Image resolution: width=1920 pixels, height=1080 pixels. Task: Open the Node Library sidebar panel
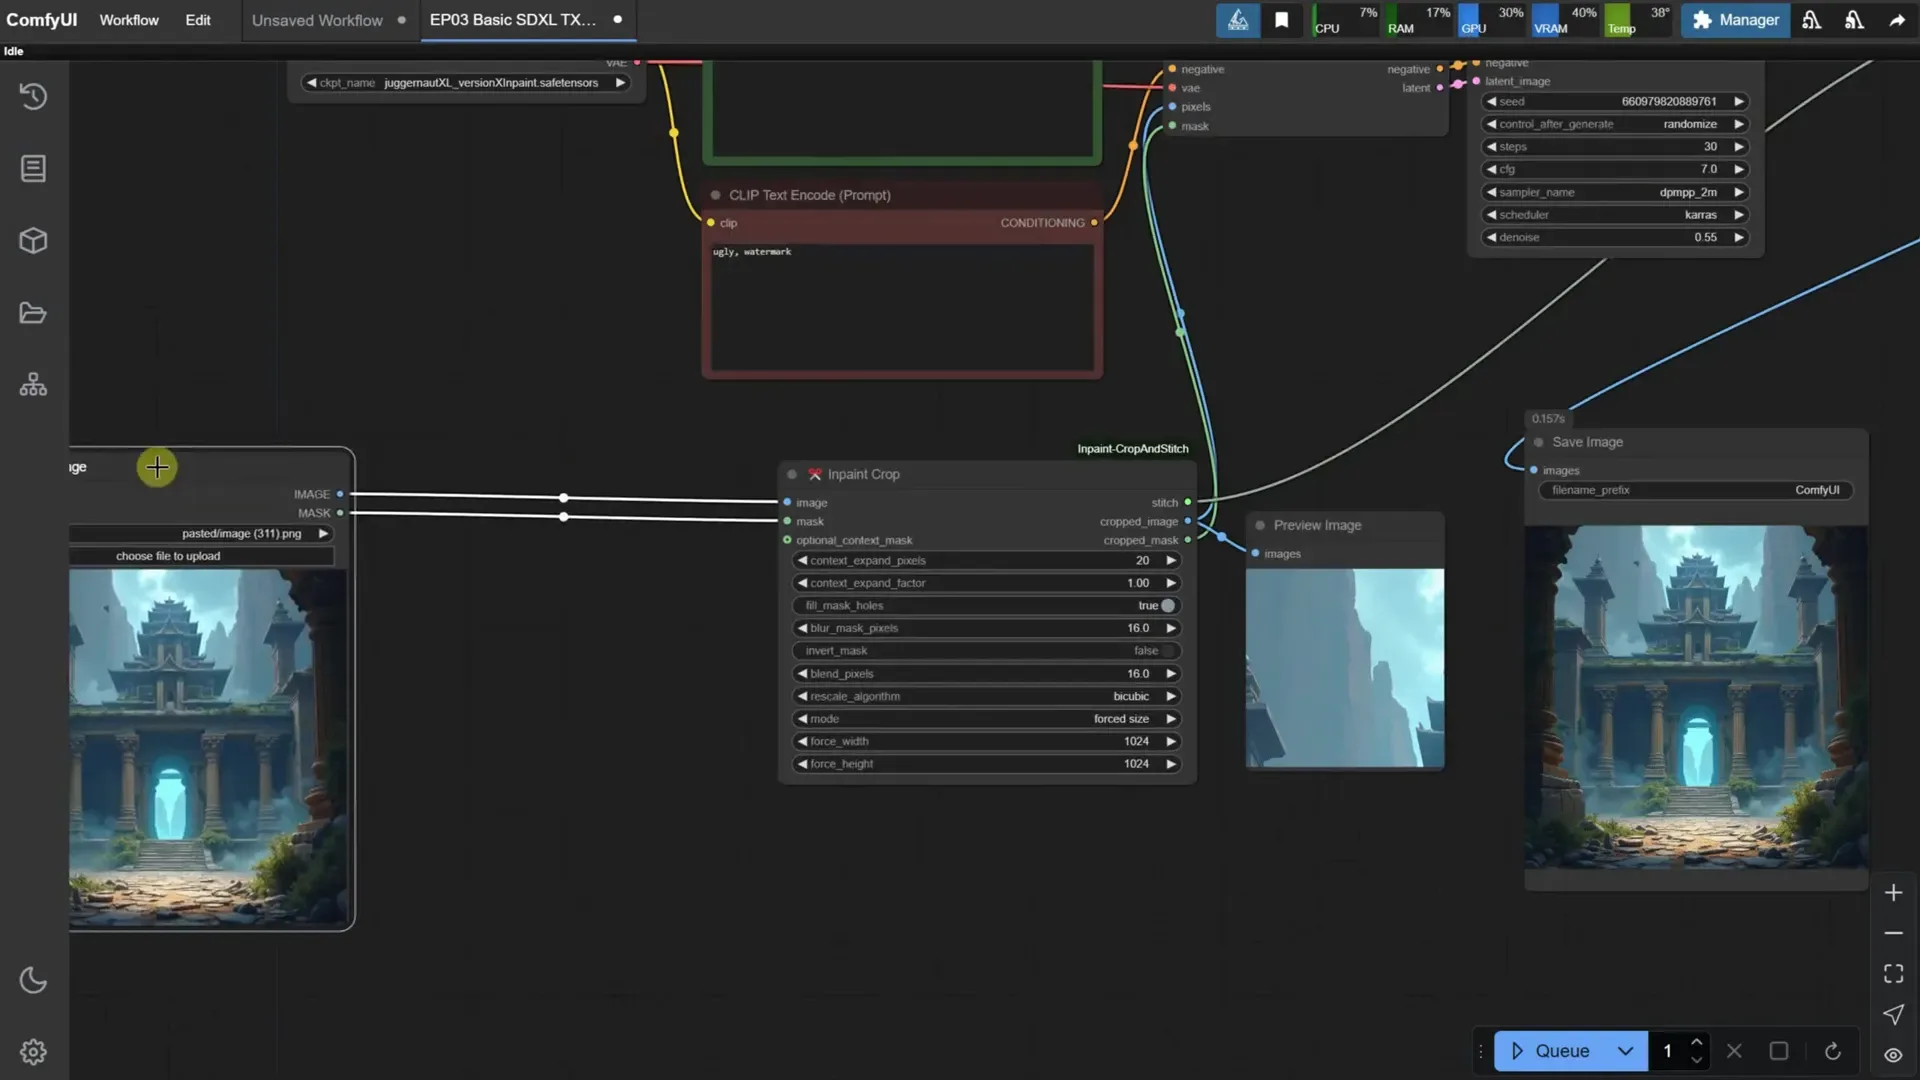click(33, 168)
